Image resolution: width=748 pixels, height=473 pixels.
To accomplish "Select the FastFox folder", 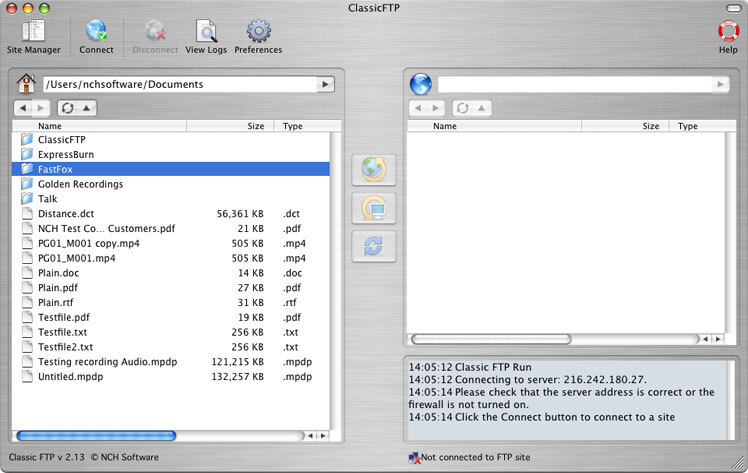I will click(x=57, y=169).
